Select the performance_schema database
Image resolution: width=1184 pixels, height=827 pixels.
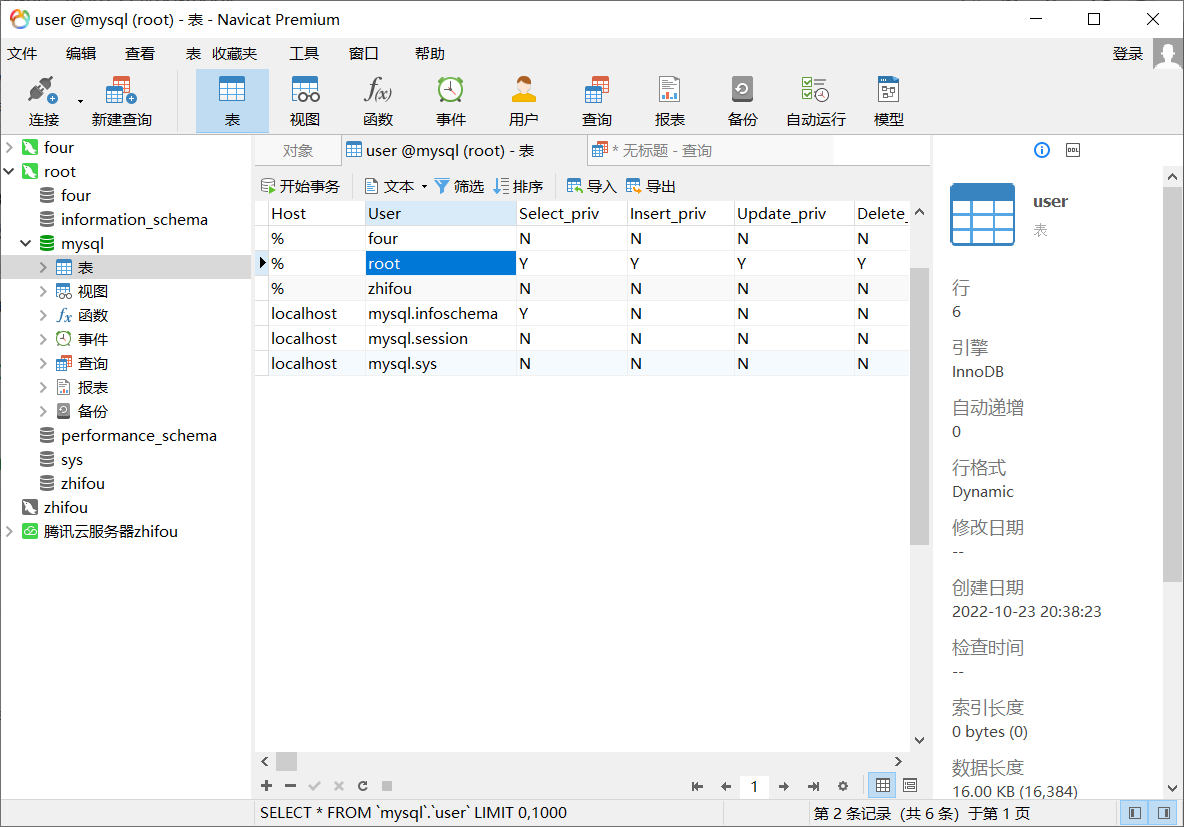point(138,436)
